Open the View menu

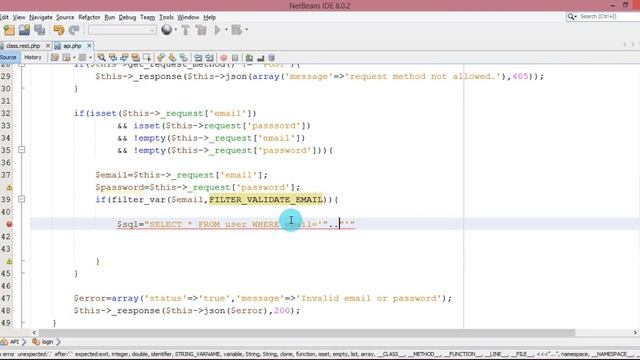click(19, 17)
